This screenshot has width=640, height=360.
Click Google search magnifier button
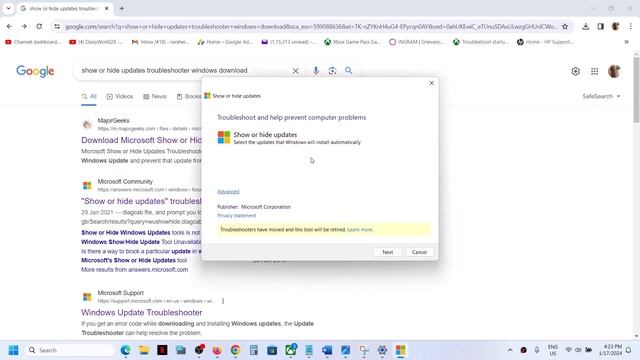pyautogui.click(x=349, y=71)
